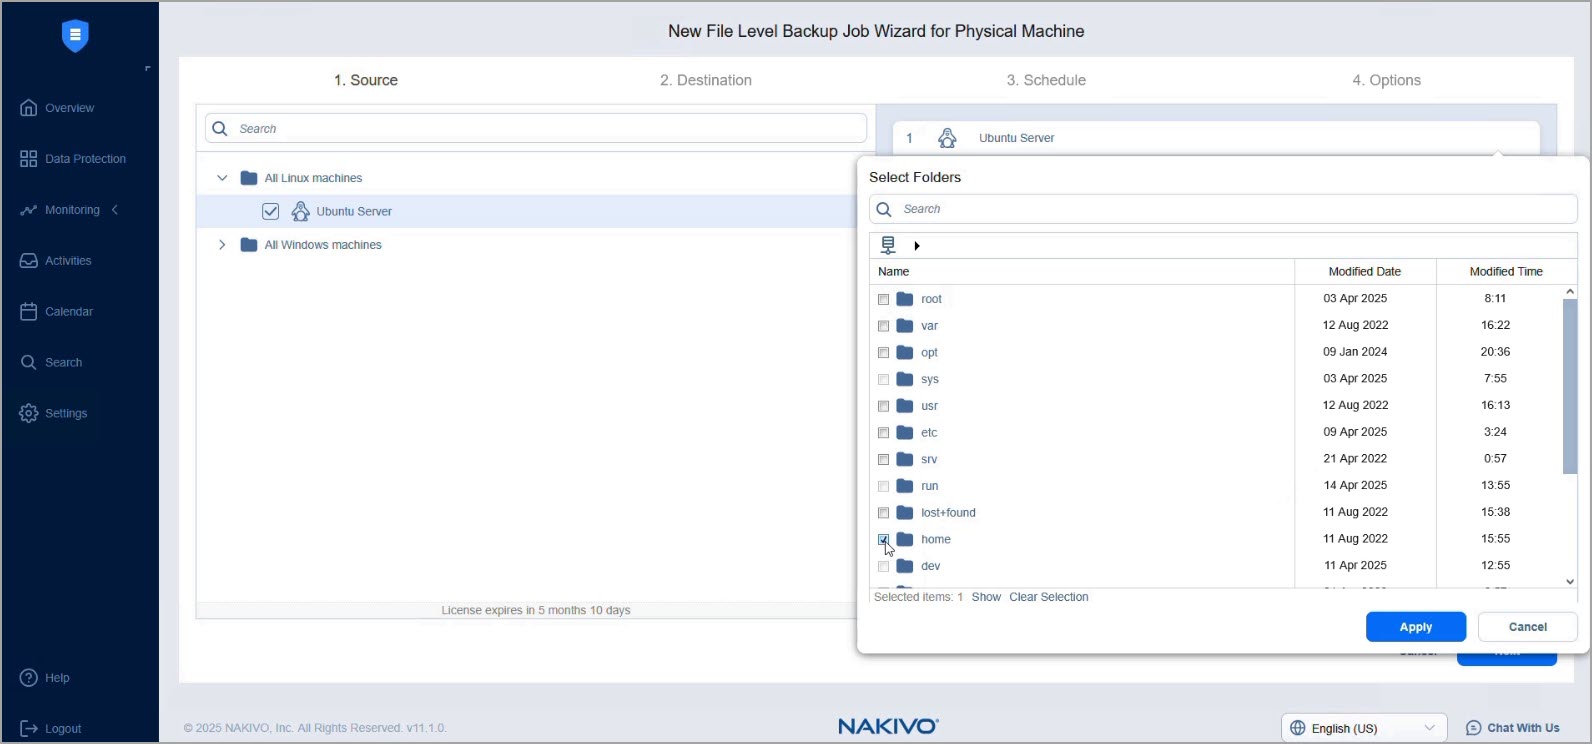
Task: Click the usr folder icon
Action: pos(905,406)
